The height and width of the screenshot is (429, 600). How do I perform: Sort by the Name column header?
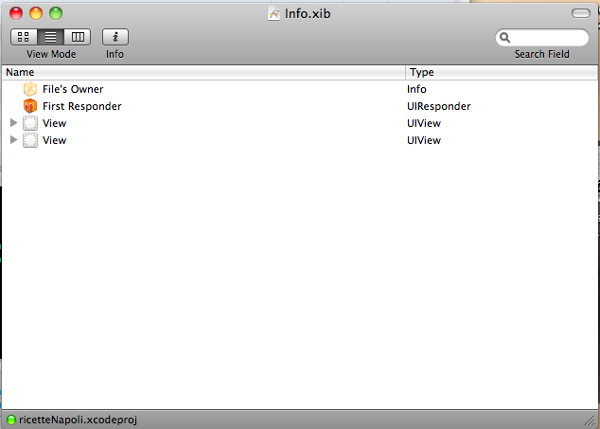[200, 72]
